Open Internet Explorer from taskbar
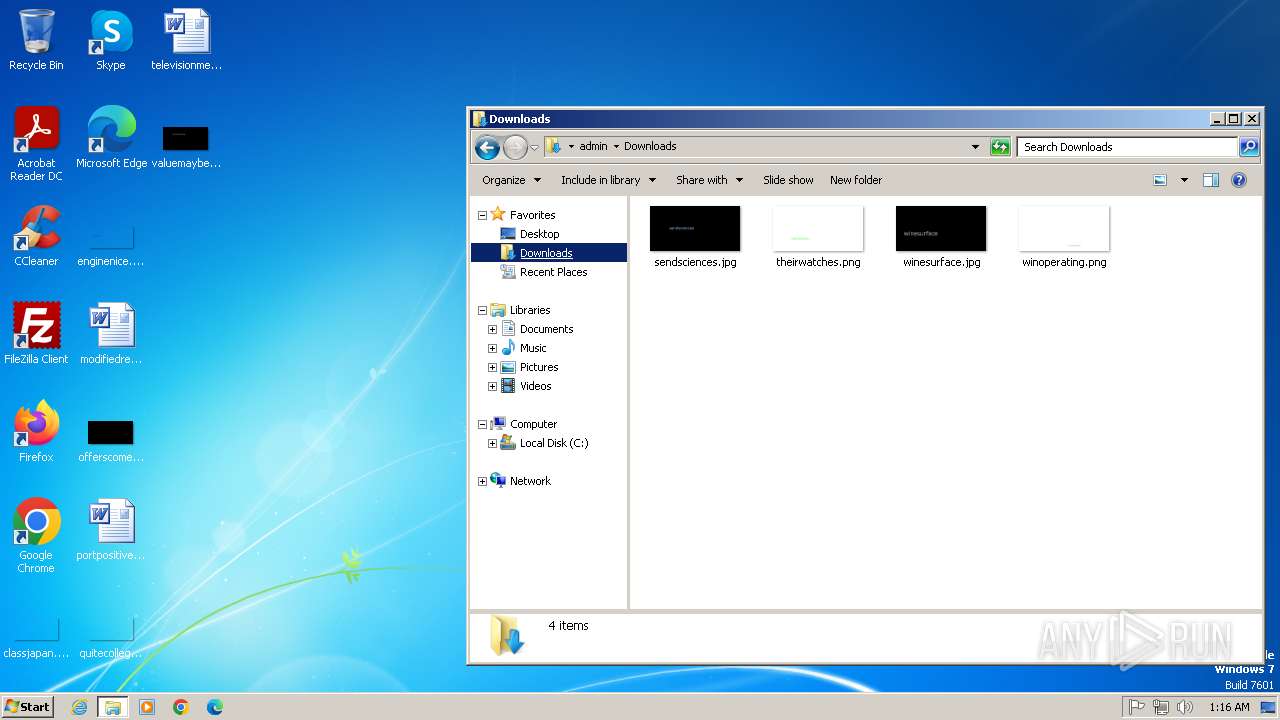 pos(79,707)
